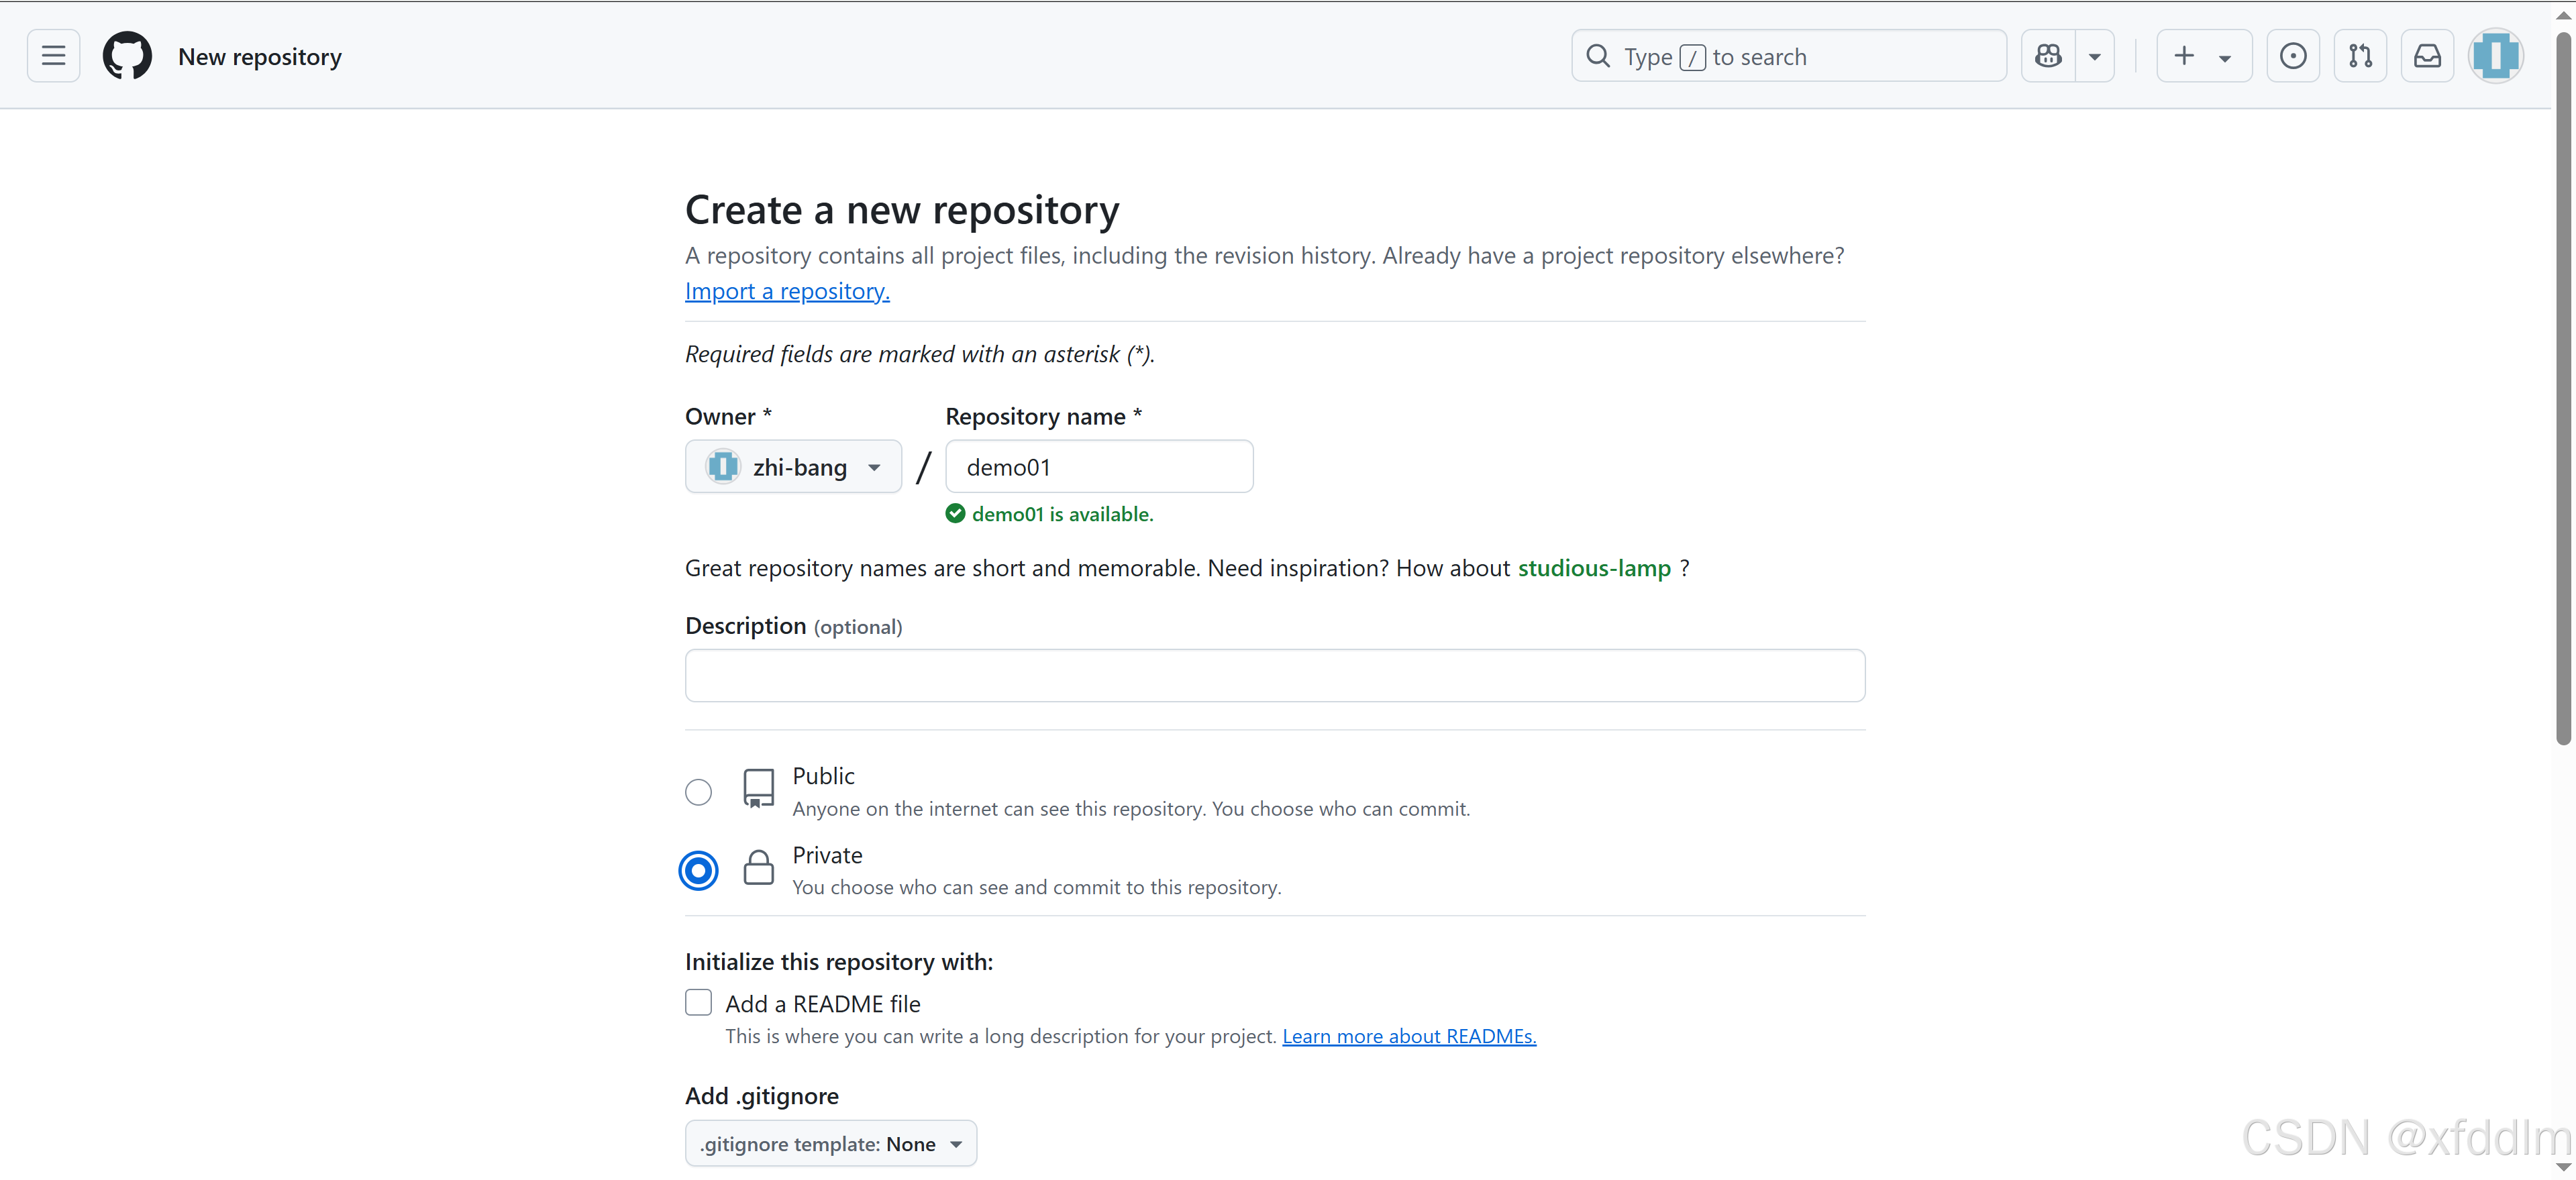Click the New repository header title
Image resolution: width=2576 pixels, height=1180 pixels.
(x=260, y=57)
